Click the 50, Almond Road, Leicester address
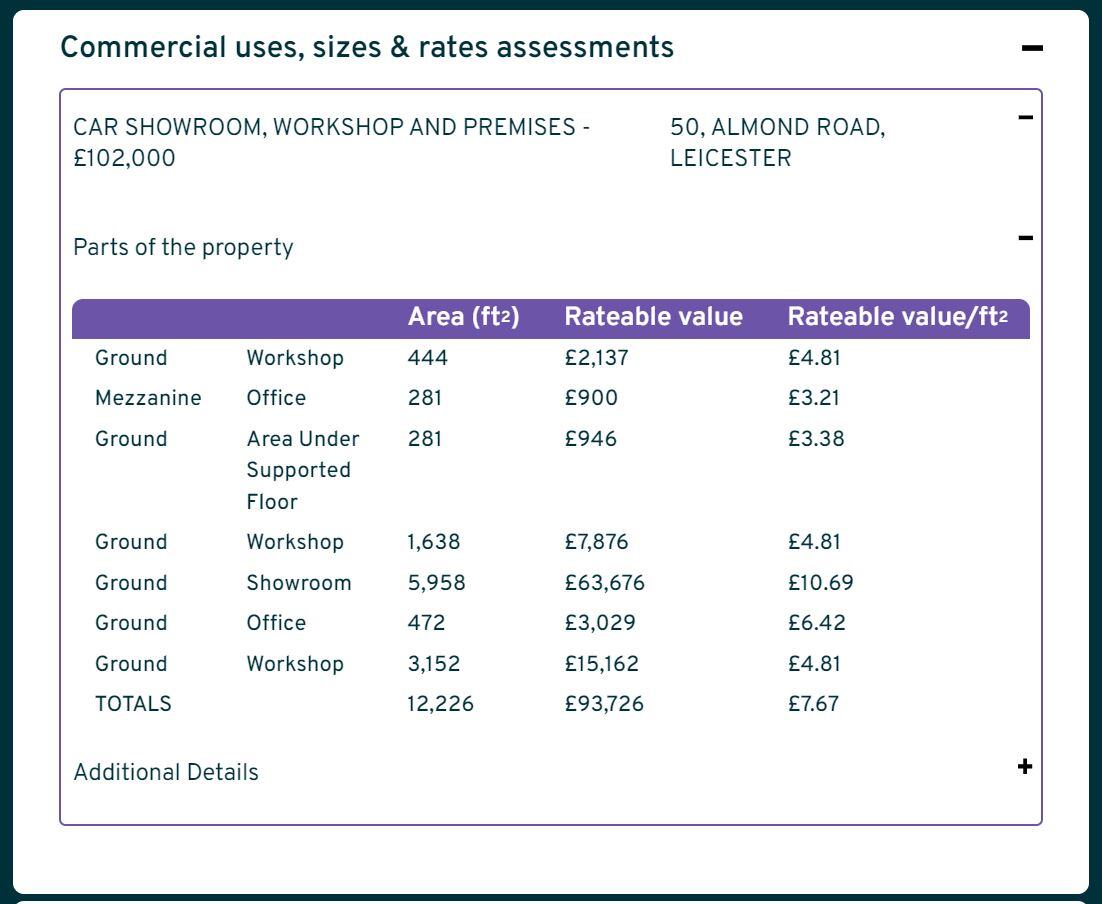1102x904 pixels. point(777,142)
